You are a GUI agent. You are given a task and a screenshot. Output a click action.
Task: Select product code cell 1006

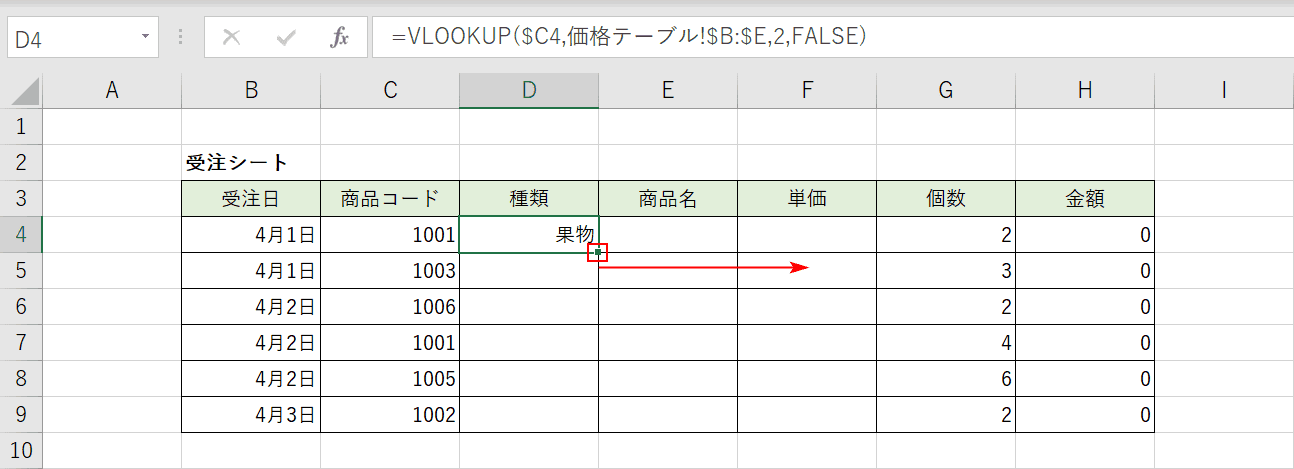pyautogui.click(x=390, y=307)
